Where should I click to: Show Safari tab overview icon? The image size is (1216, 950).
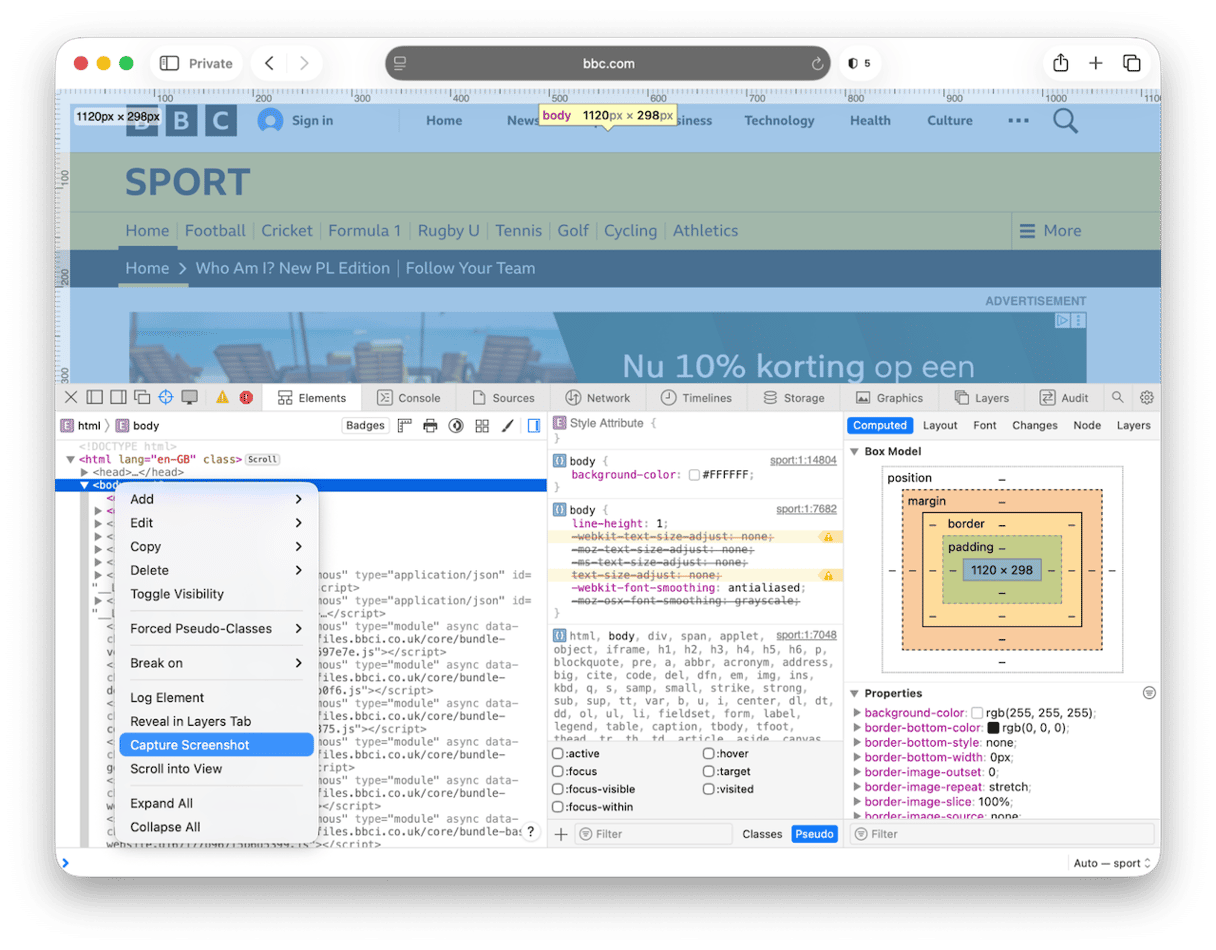coord(1132,63)
